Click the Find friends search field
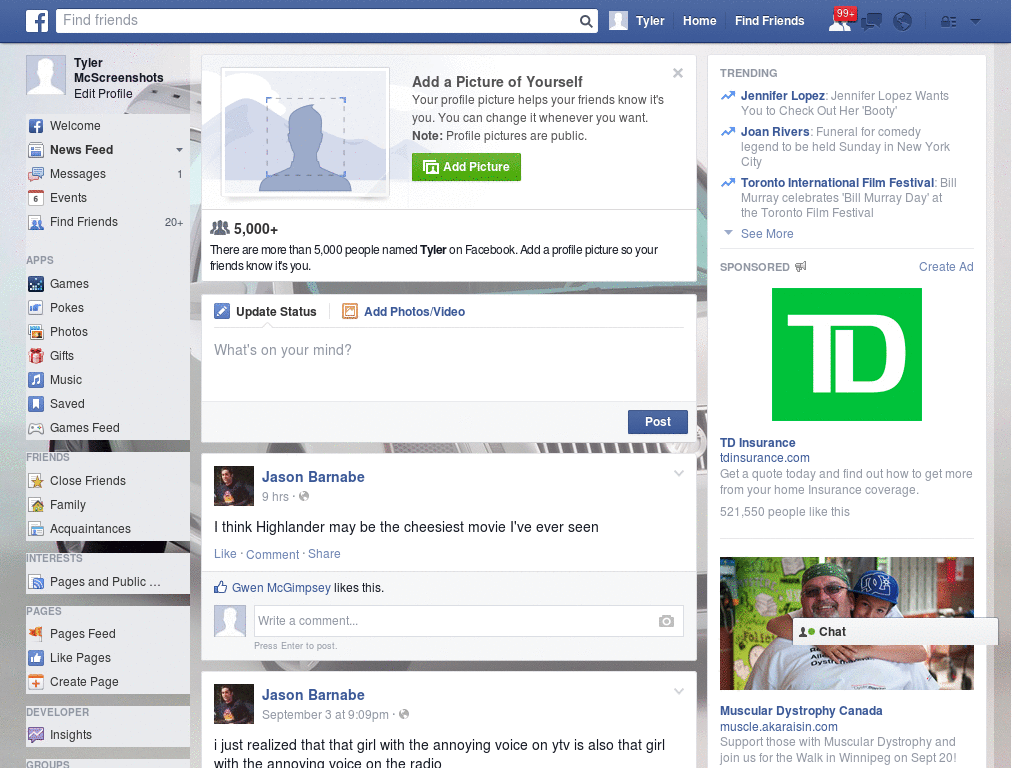 [x=318, y=21]
